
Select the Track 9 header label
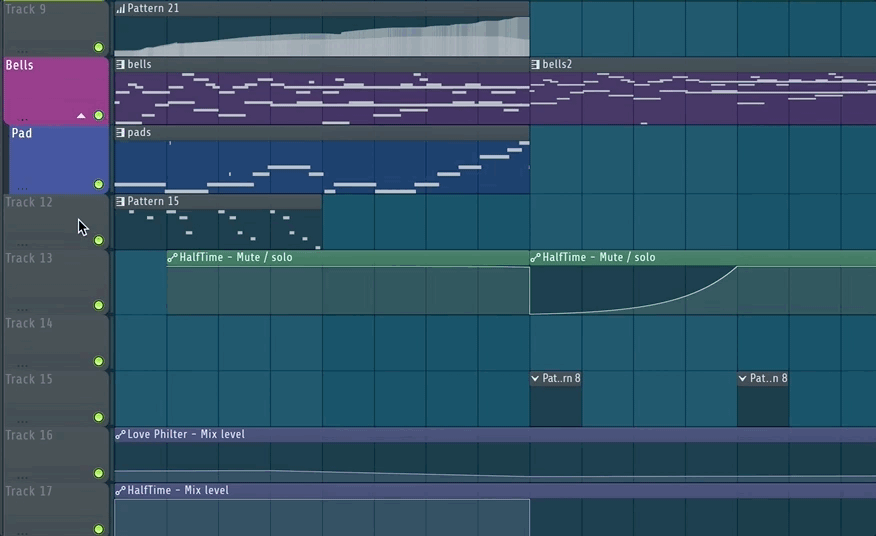pos(26,9)
